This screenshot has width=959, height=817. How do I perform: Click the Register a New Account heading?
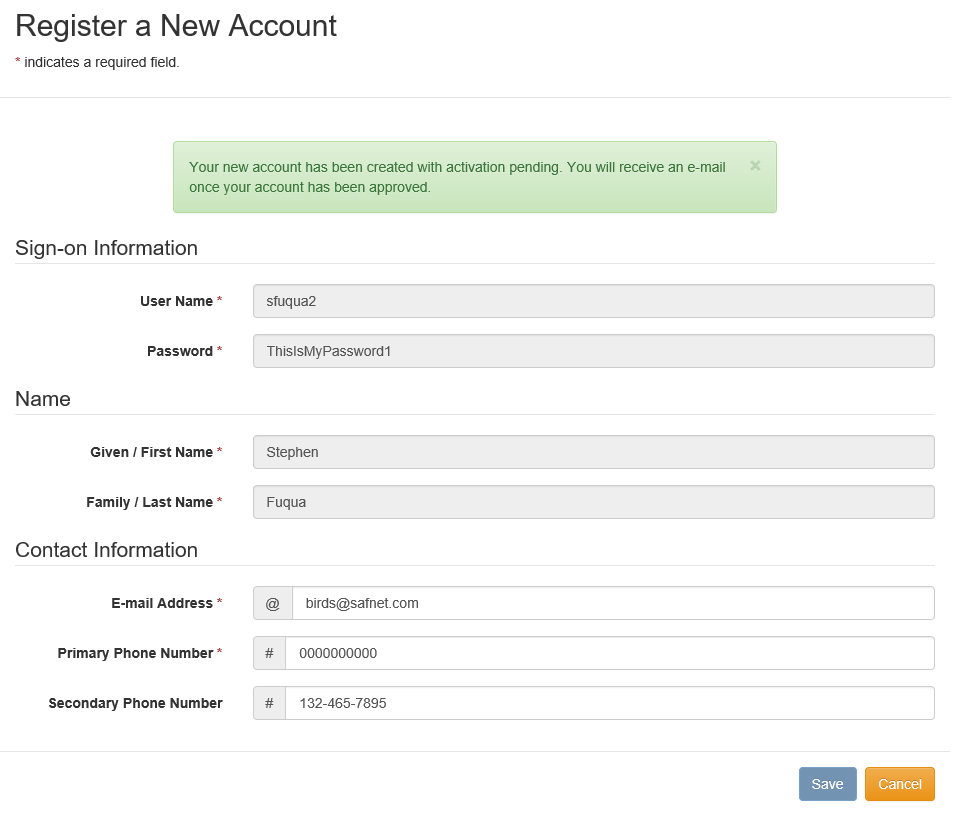pyautogui.click(x=177, y=26)
